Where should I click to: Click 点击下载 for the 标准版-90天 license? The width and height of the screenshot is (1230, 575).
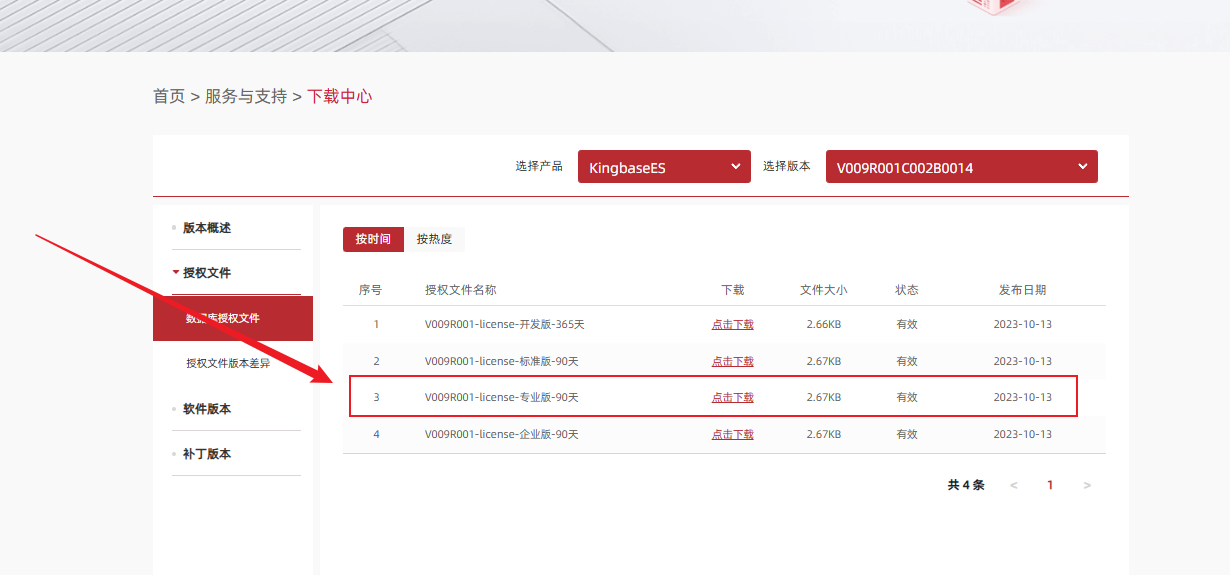click(733, 361)
